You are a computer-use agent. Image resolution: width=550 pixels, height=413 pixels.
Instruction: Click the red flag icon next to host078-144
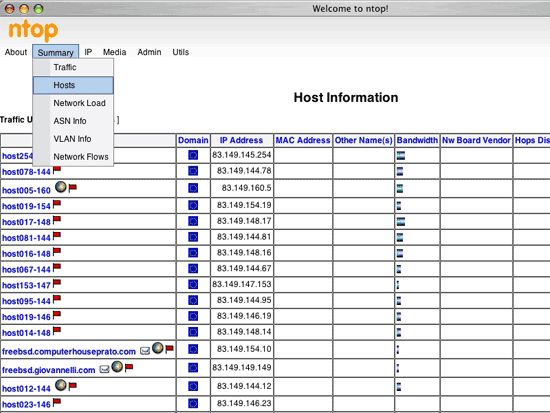pos(57,170)
